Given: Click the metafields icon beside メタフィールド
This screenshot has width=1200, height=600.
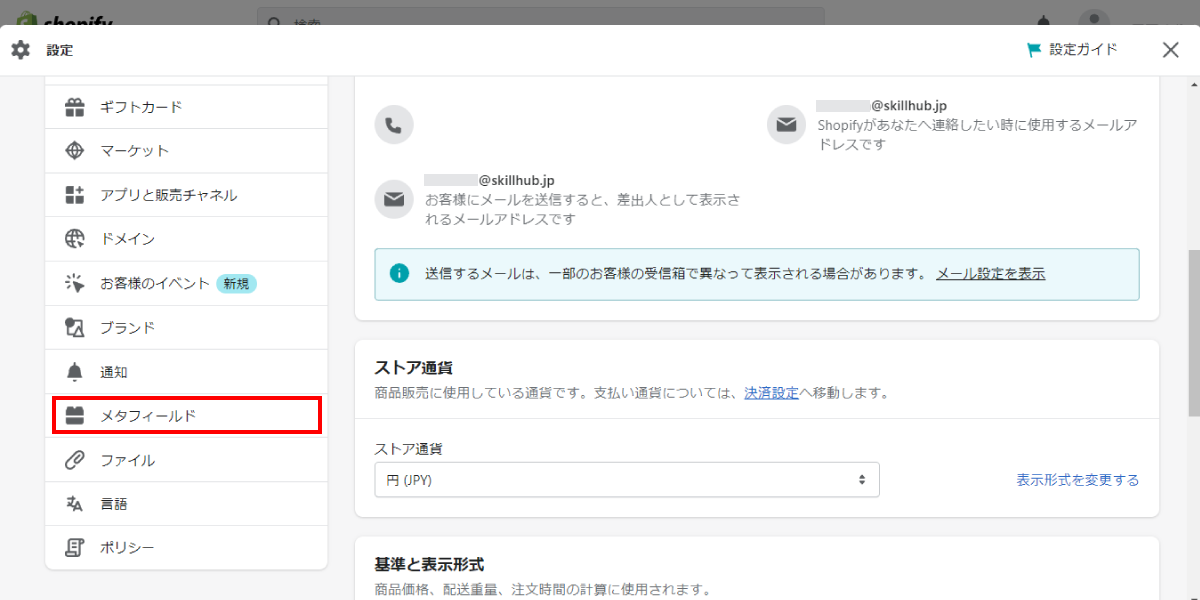Looking at the screenshot, I should (75, 416).
